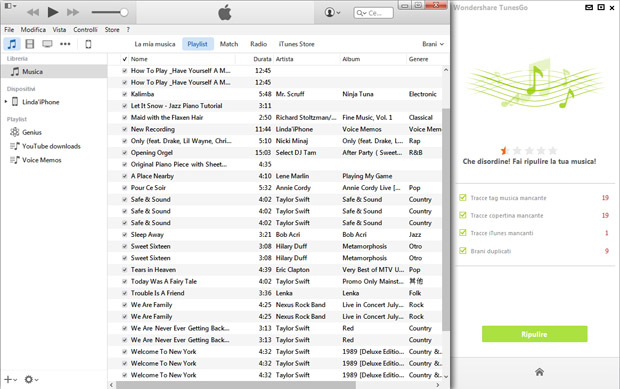Image resolution: width=620 pixels, height=389 pixels.
Task: Select Musica in the Libreria sidebar
Action: pos(54,72)
